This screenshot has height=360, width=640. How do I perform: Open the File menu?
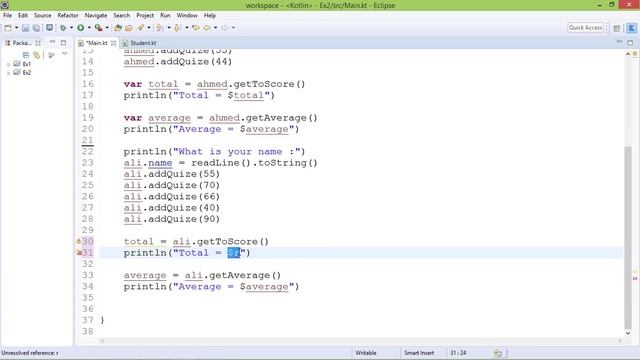click(x=7, y=15)
